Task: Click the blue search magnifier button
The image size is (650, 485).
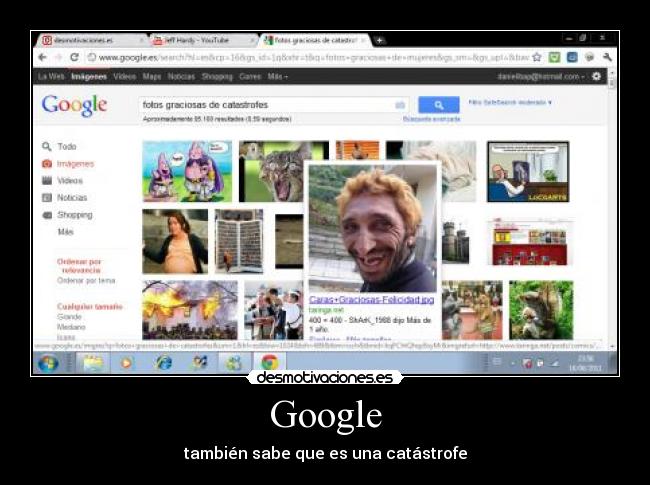Action: 439,104
